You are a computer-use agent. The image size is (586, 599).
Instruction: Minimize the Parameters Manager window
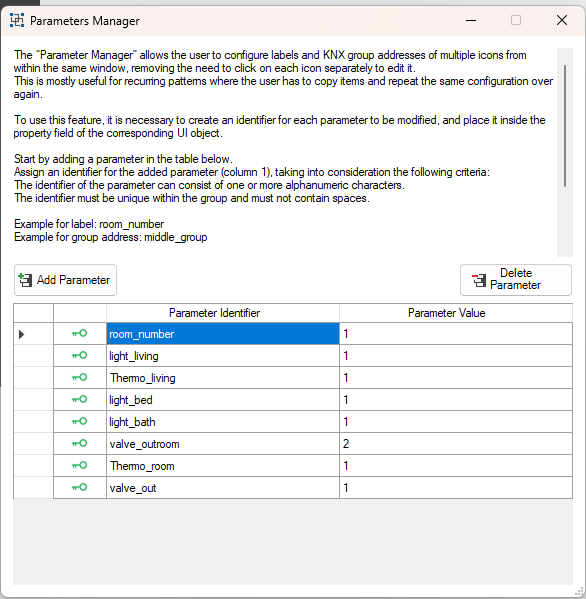point(471,20)
